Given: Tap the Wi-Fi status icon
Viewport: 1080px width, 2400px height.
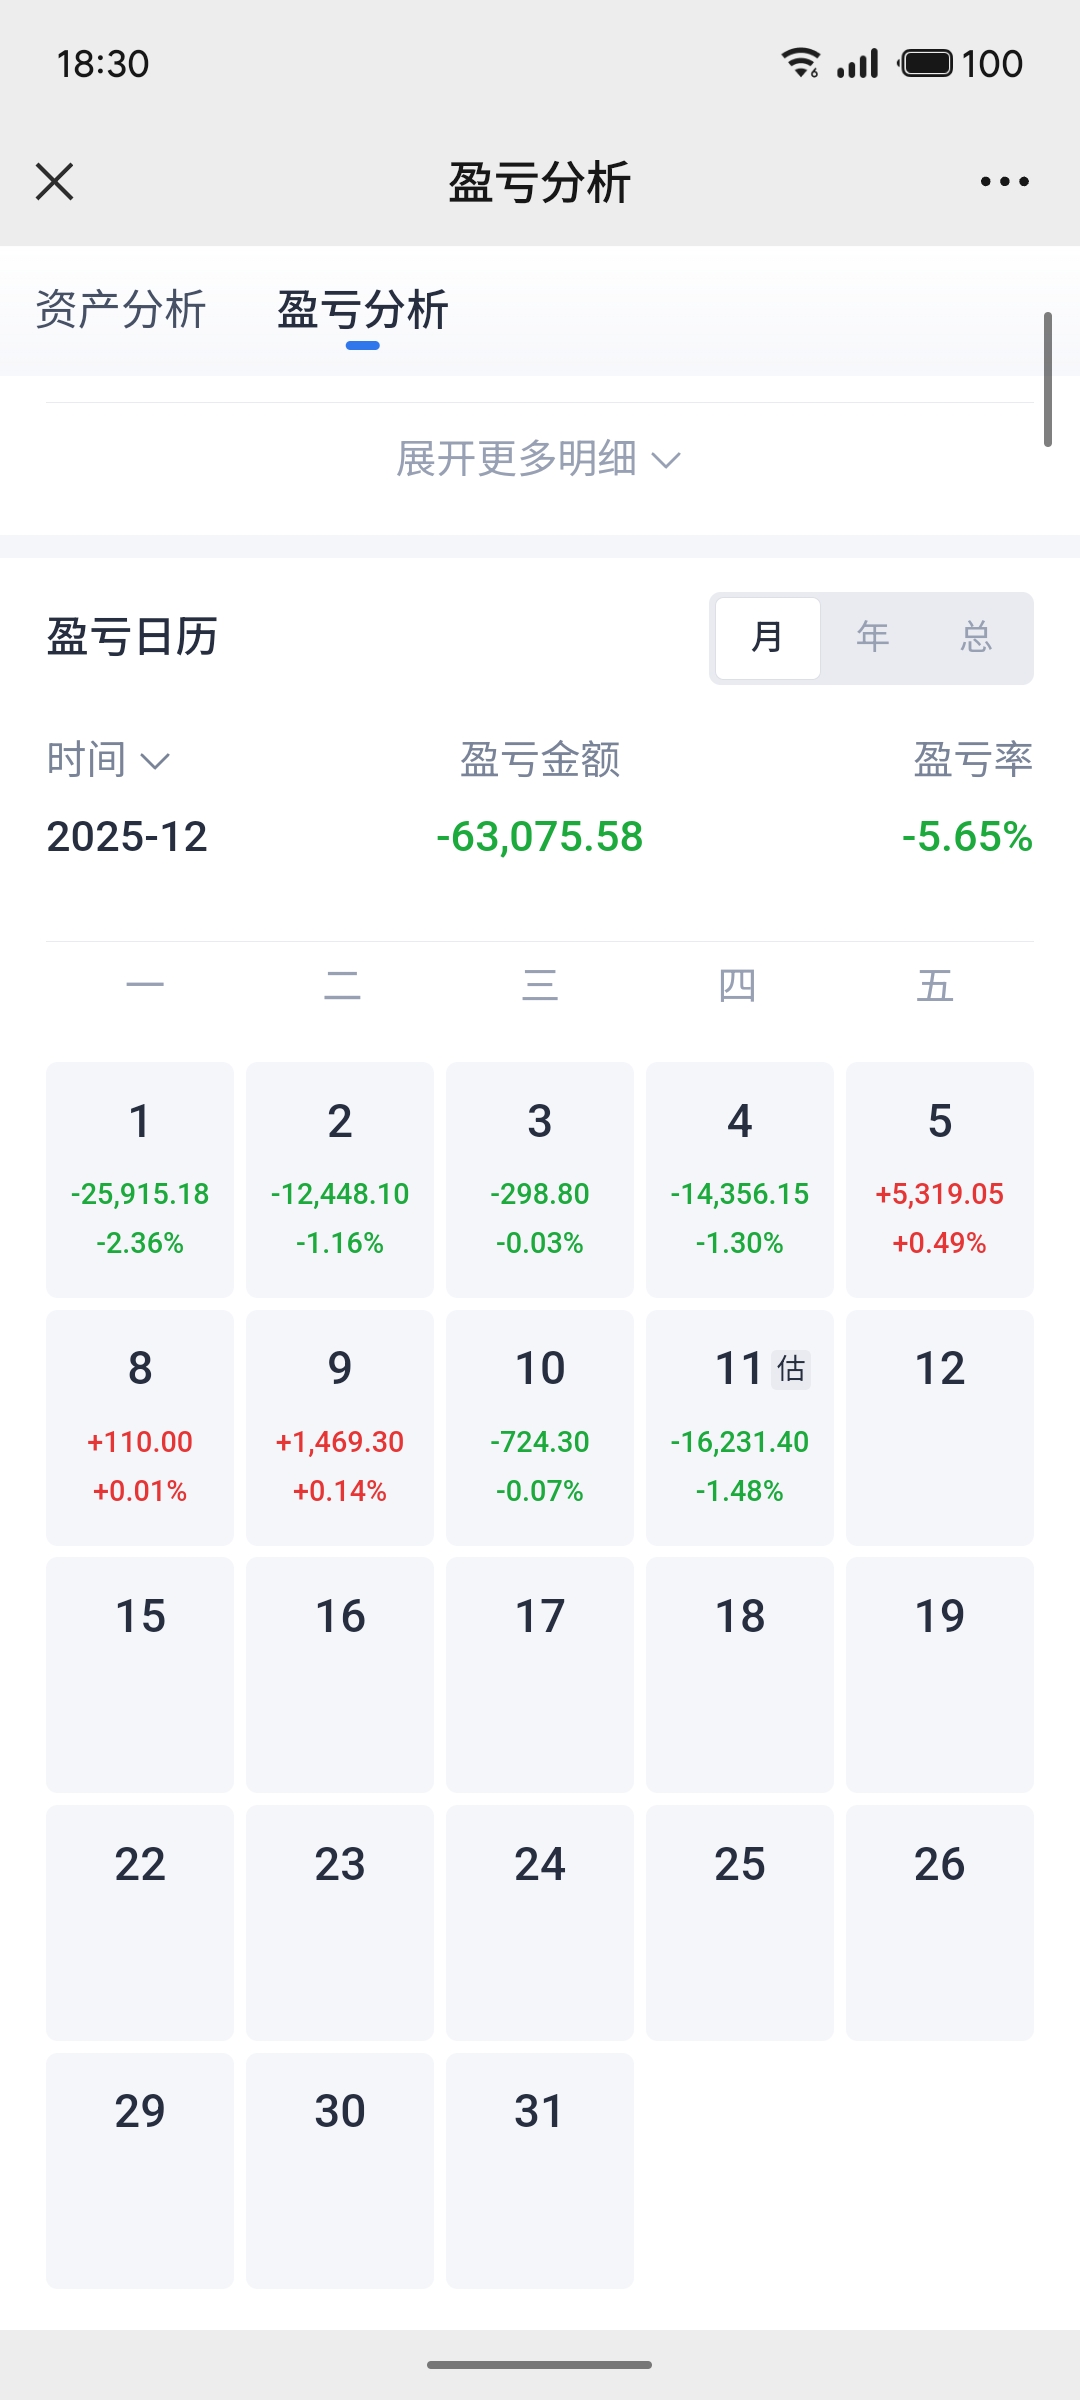Looking at the screenshot, I should 800,63.
